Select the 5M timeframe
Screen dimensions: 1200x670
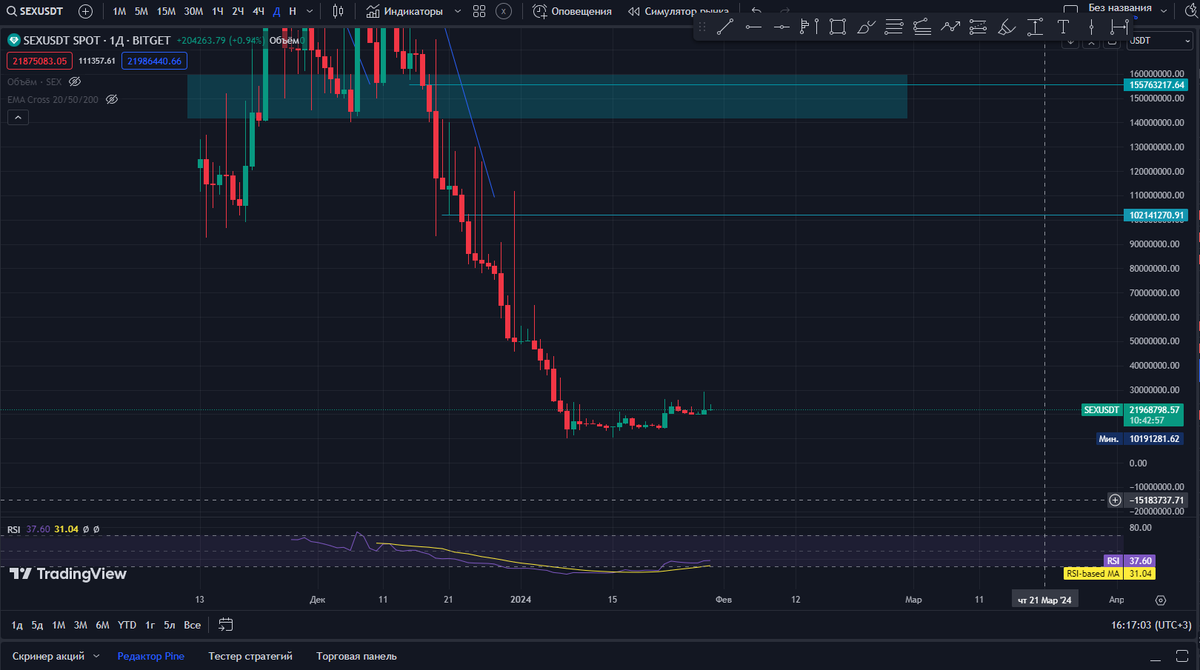(x=141, y=11)
